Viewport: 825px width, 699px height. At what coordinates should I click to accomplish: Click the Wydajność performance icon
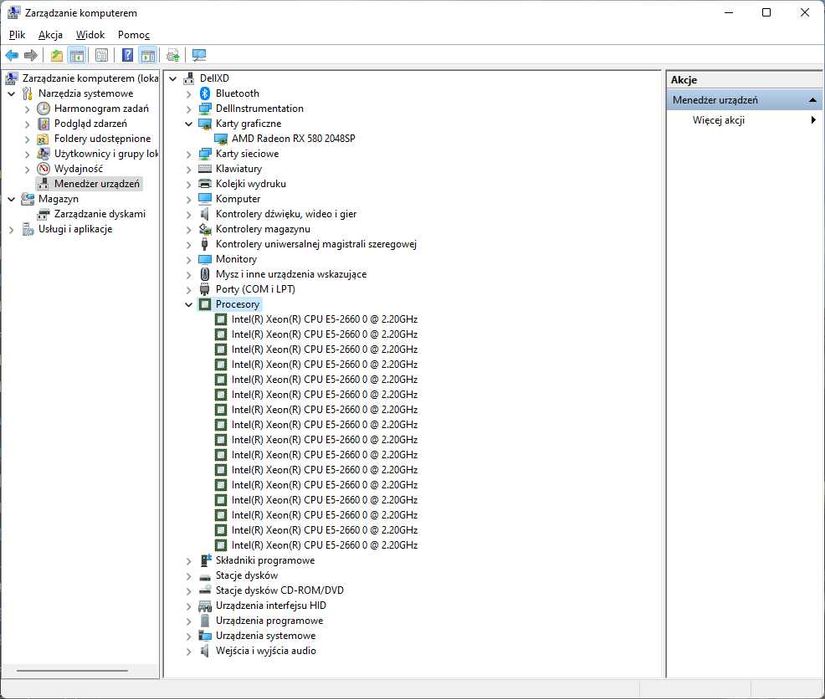44,169
